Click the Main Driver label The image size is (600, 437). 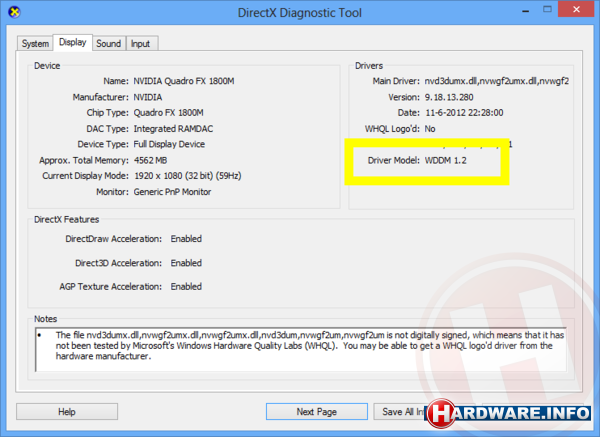coord(396,81)
